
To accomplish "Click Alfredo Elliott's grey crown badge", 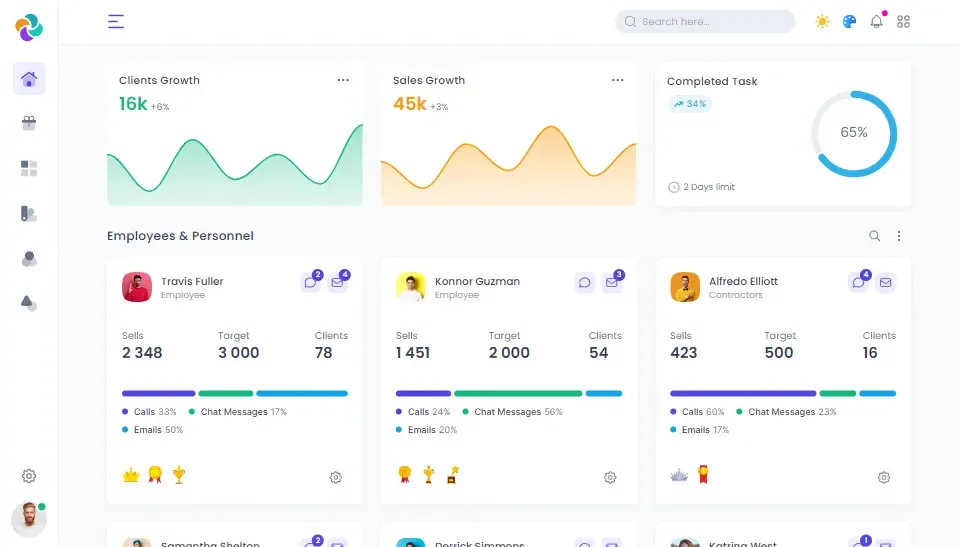I will coord(679,475).
